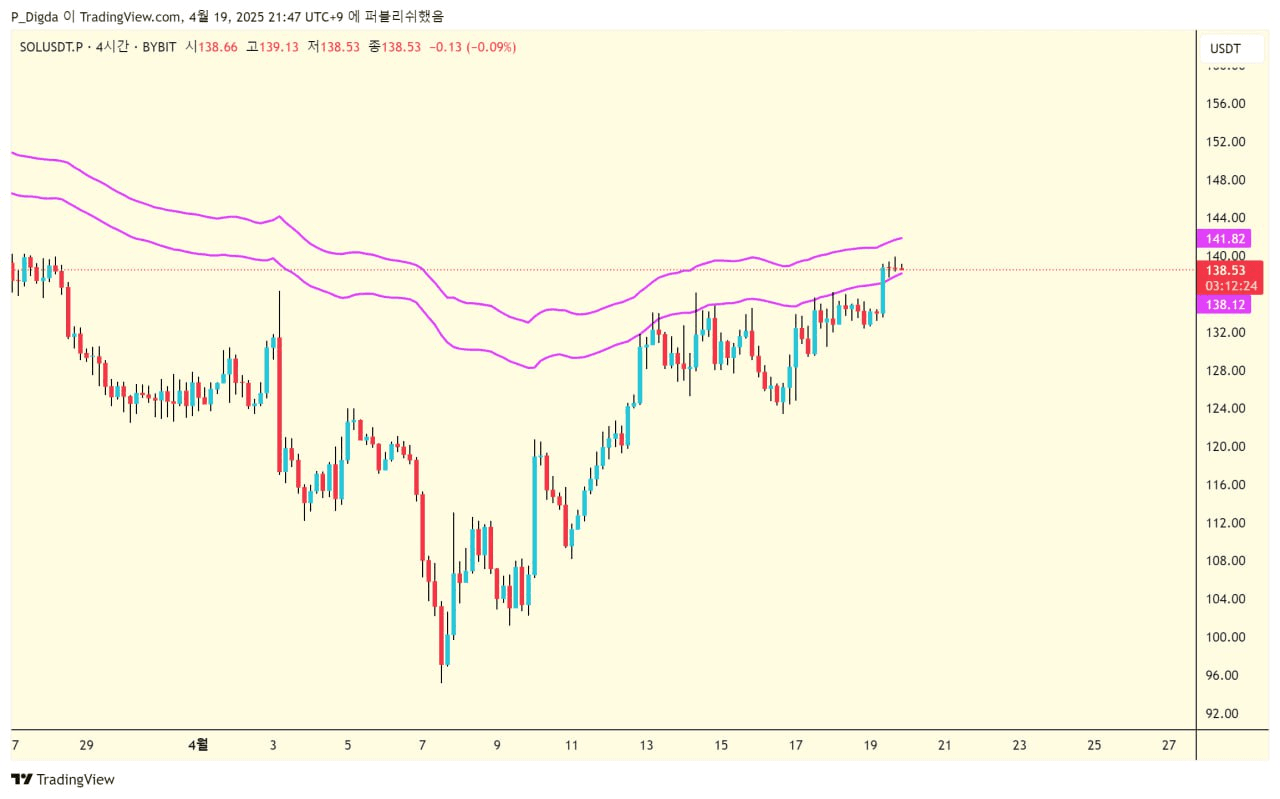The width and height of the screenshot is (1280, 799).
Task: Click the purple 141.82 price tag
Action: 1225,238
